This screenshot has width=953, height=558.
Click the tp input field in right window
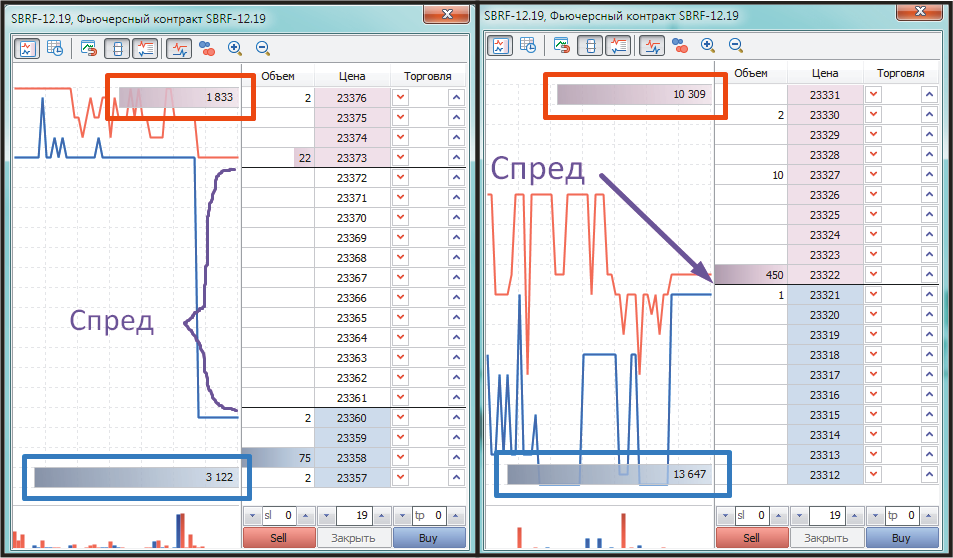click(903, 516)
